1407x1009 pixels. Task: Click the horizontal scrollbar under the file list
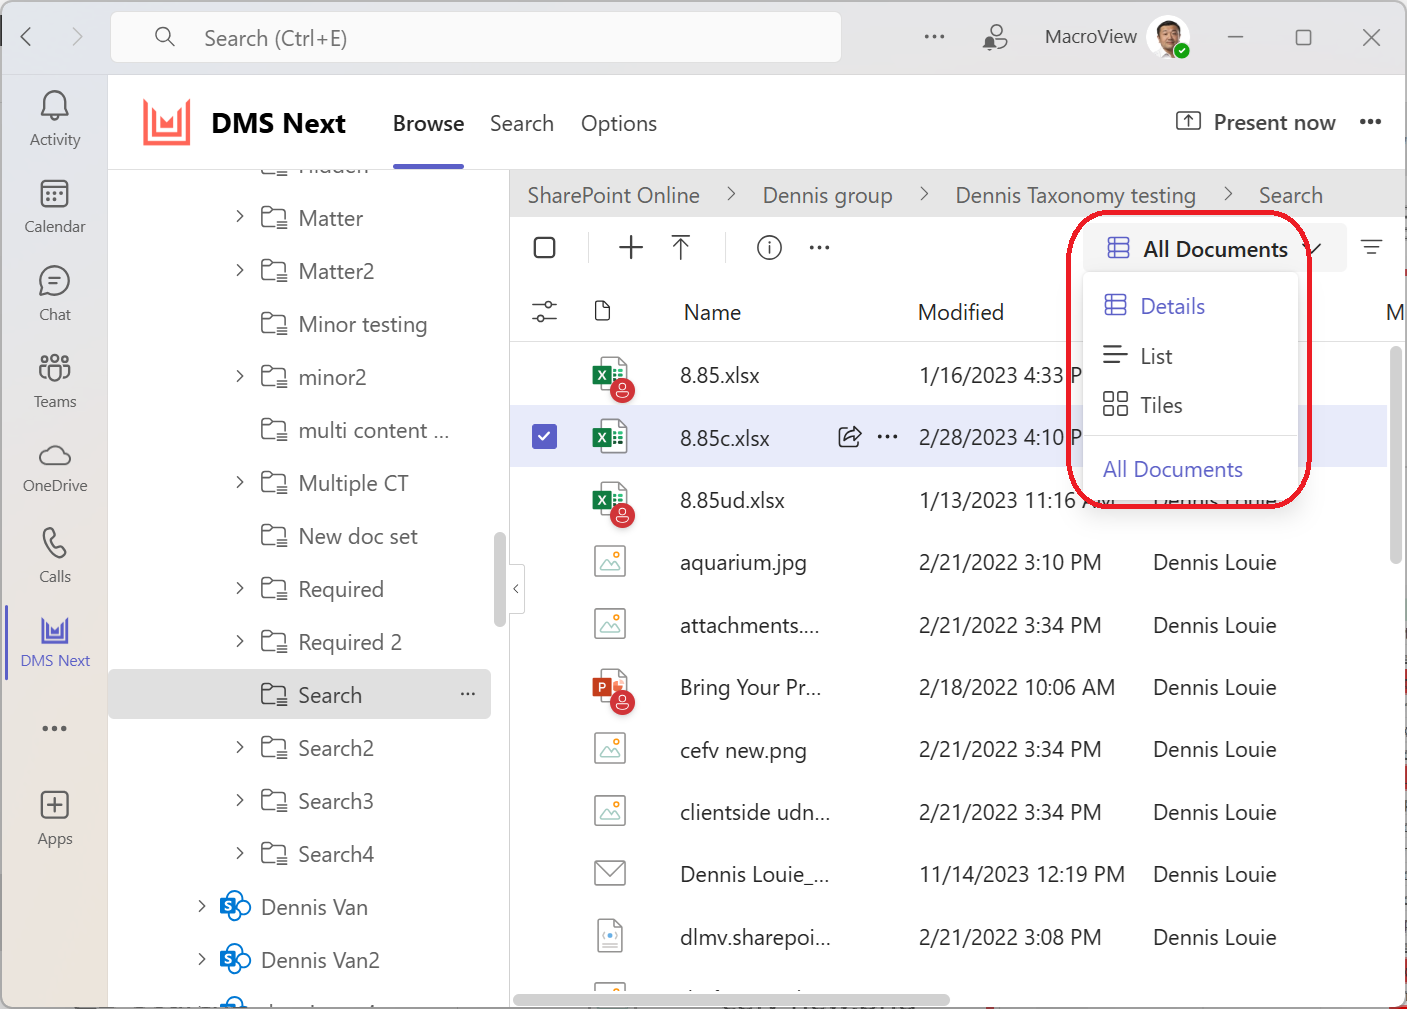tap(731, 1000)
